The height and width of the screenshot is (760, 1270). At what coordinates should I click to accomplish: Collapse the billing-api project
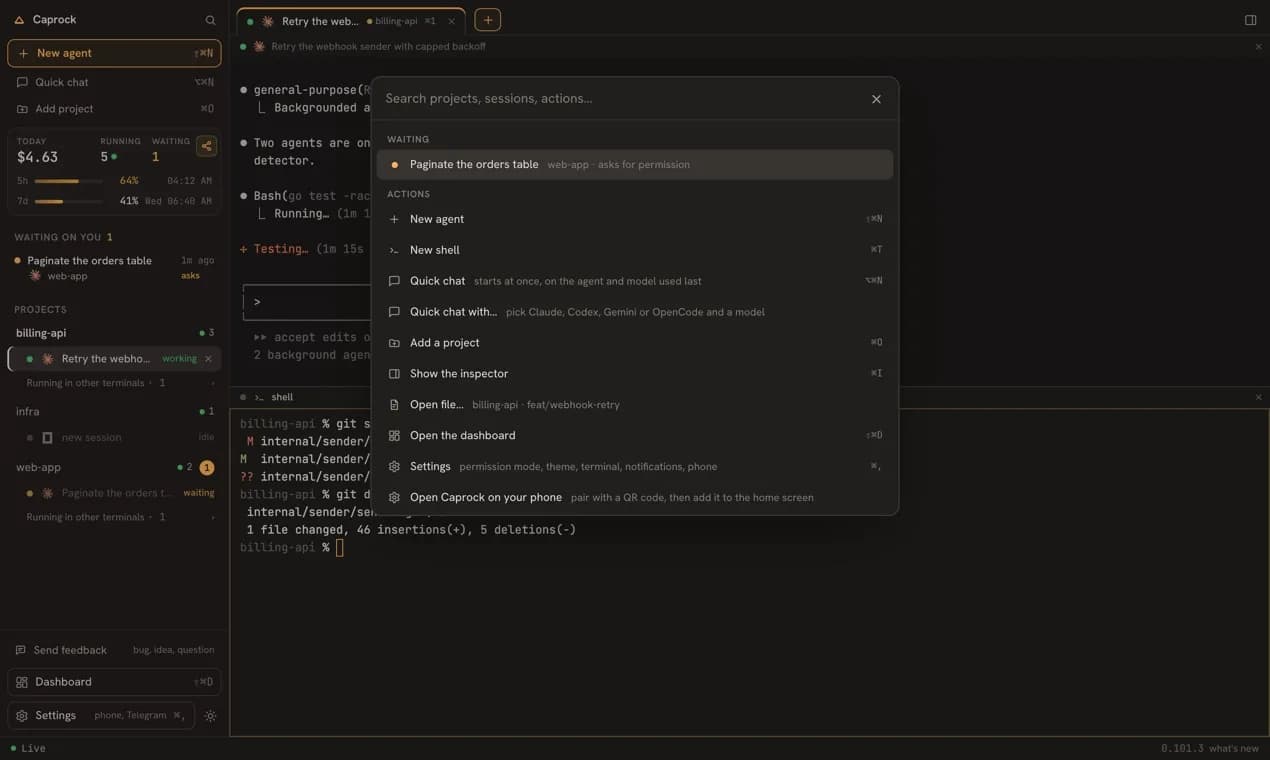114,333
